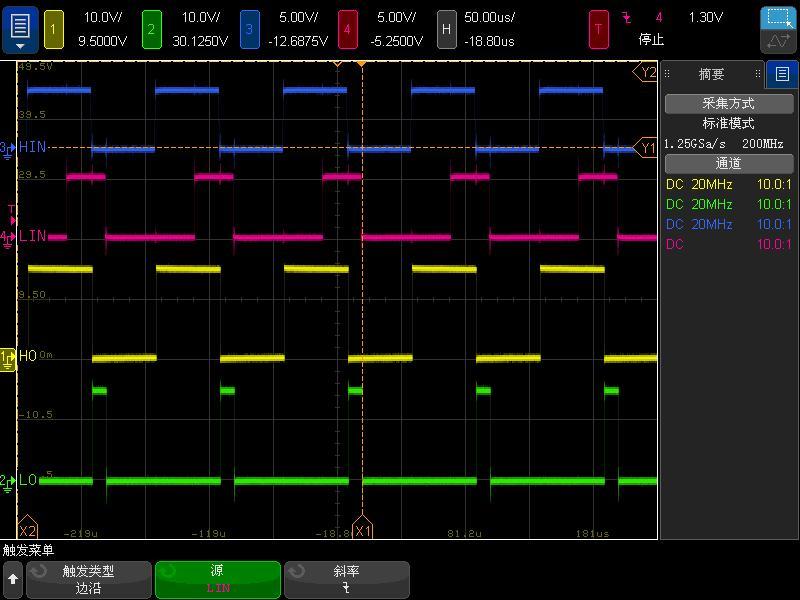Click the HO waveform label
The height and width of the screenshot is (600, 800).
click(x=28, y=356)
